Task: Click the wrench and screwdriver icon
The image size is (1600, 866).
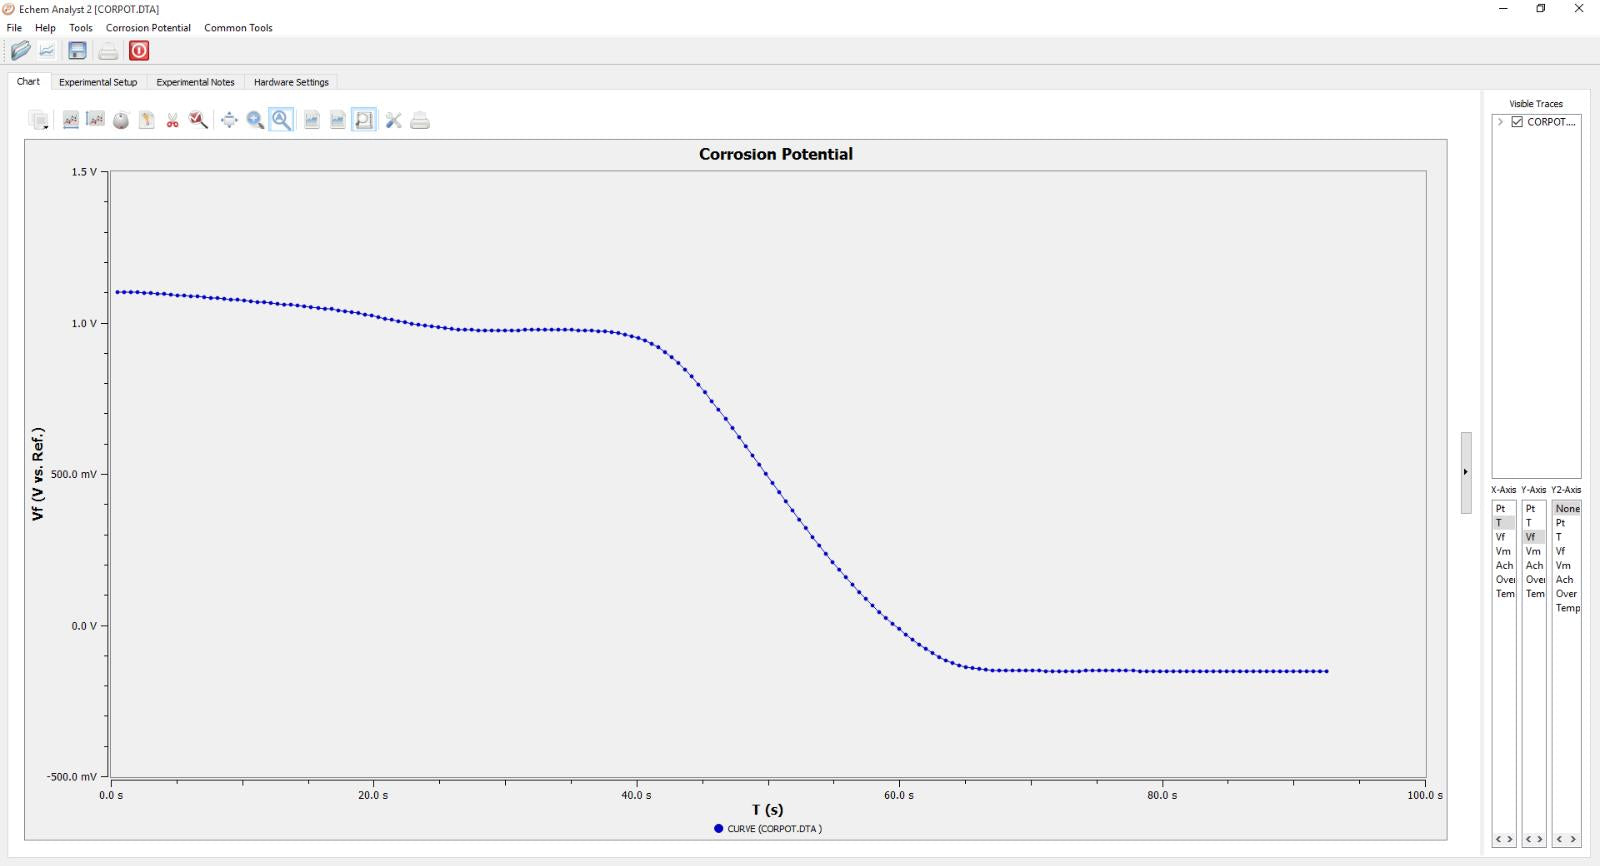Action: pos(393,121)
